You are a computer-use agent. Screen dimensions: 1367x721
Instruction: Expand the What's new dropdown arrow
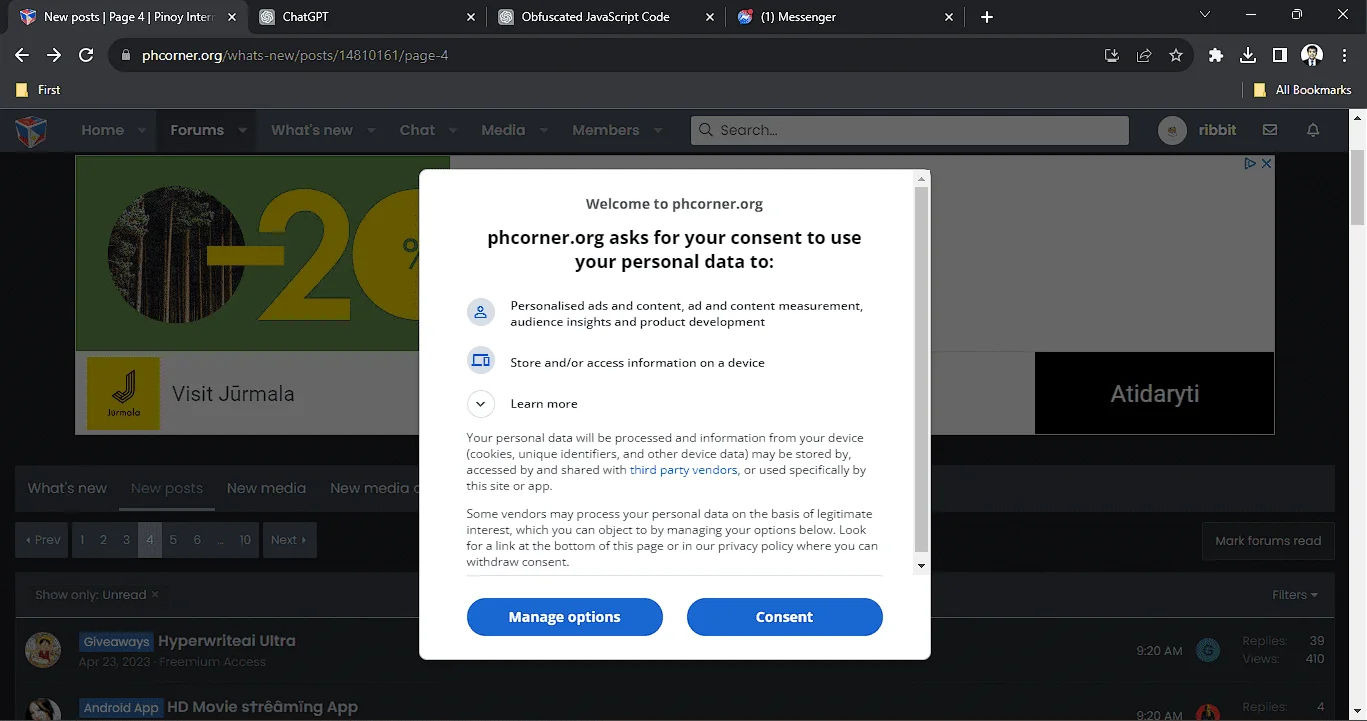pos(371,130)
